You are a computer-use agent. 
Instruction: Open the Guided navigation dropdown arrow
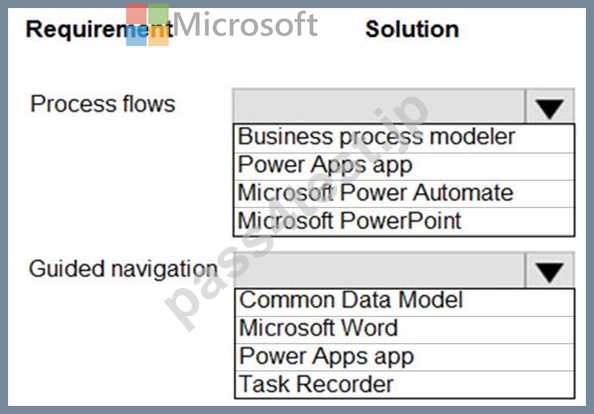click(550, 270)
